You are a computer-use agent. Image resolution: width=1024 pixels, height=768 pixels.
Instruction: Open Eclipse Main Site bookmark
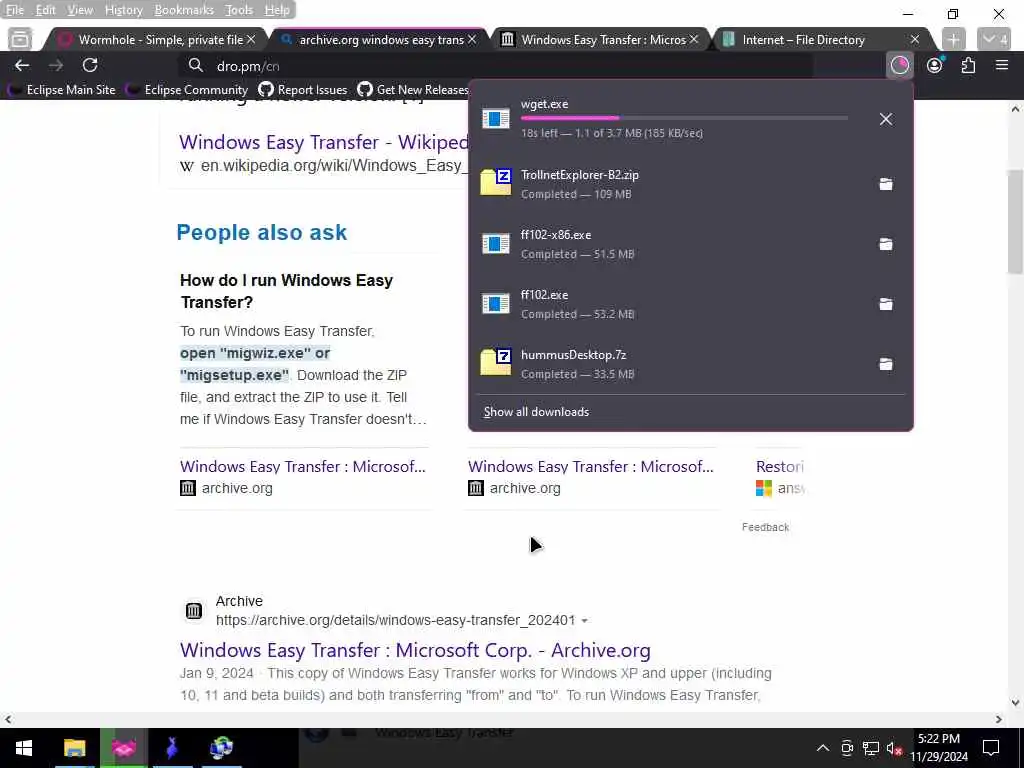[x=62, y=89]
